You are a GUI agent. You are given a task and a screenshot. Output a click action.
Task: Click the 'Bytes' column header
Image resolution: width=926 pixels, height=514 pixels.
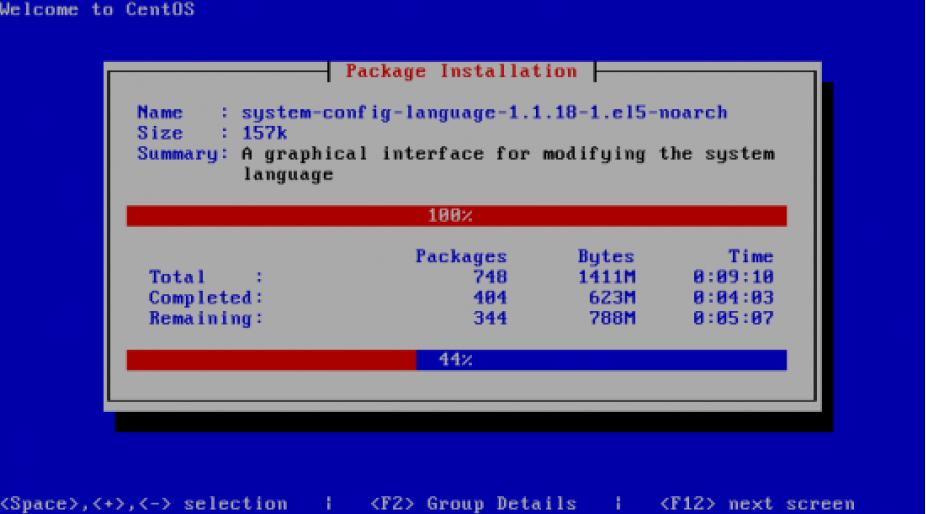click(606, 256)
